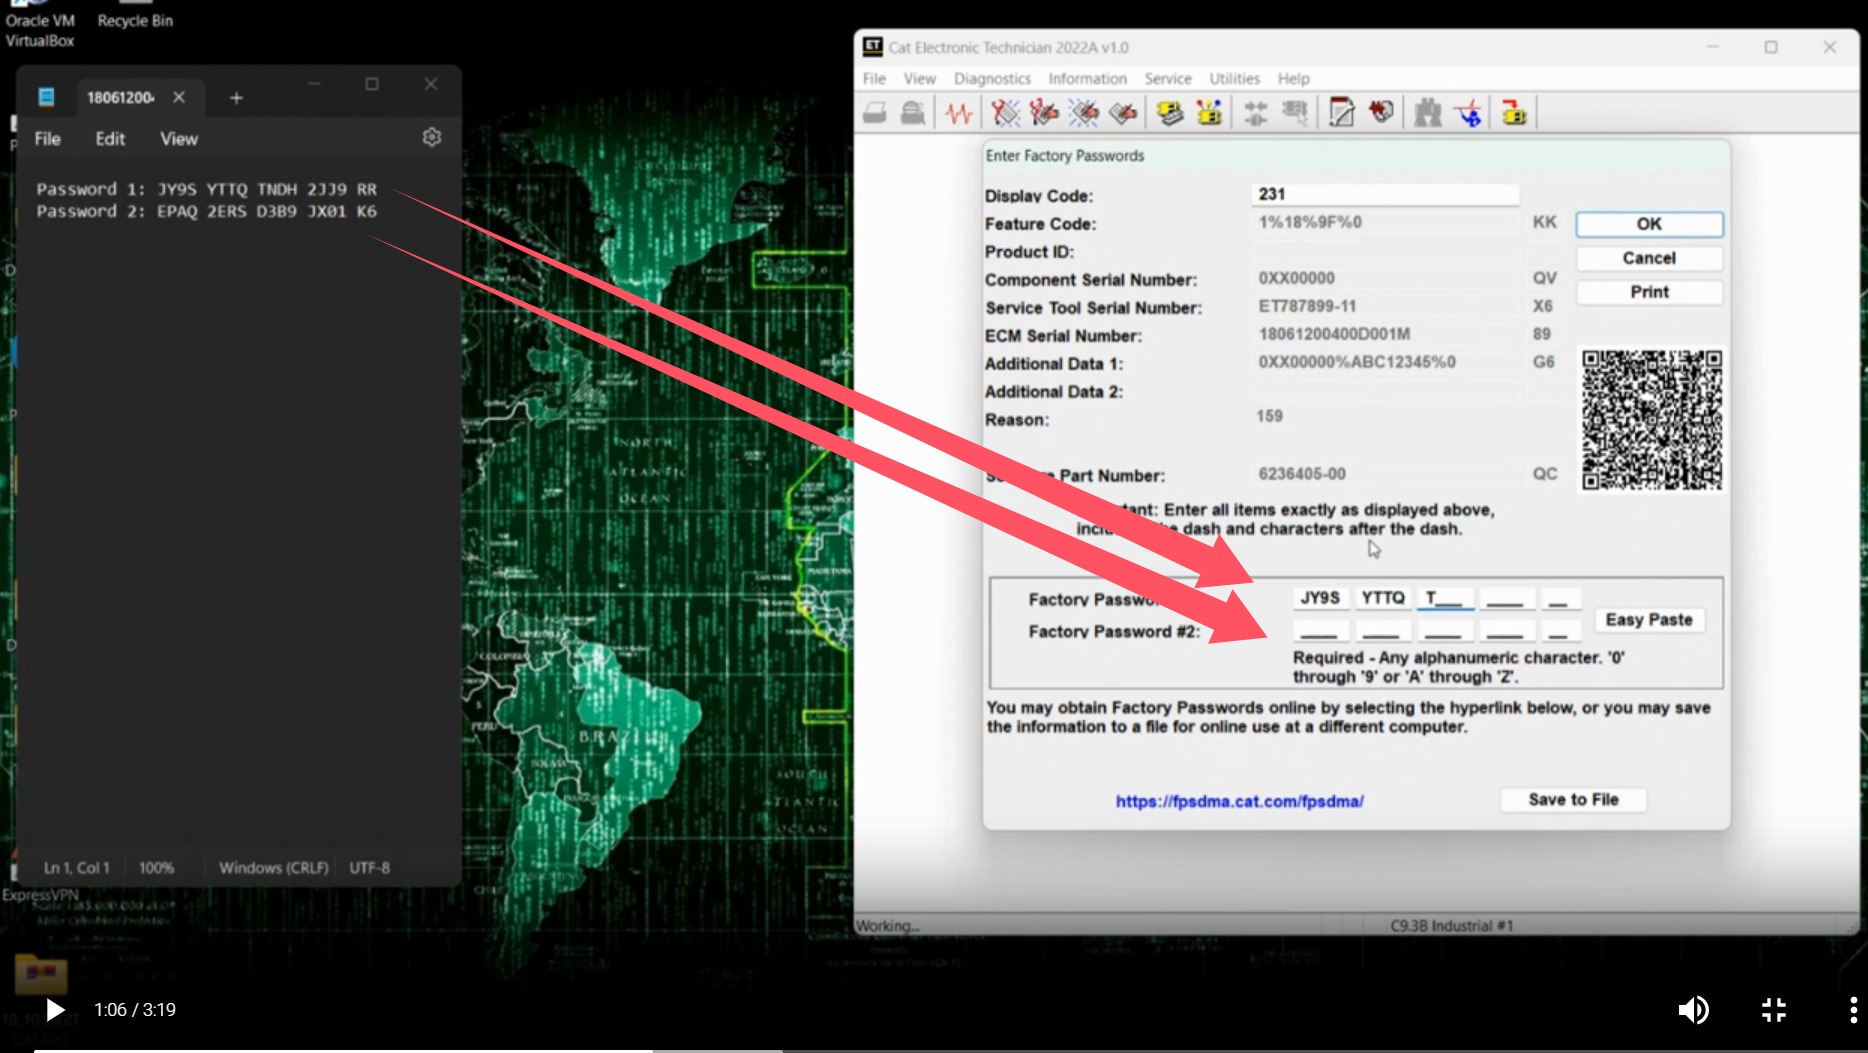
Task: Exit fullscreen video mode
Action: pyautogui.click(x=1774, y=1010)
